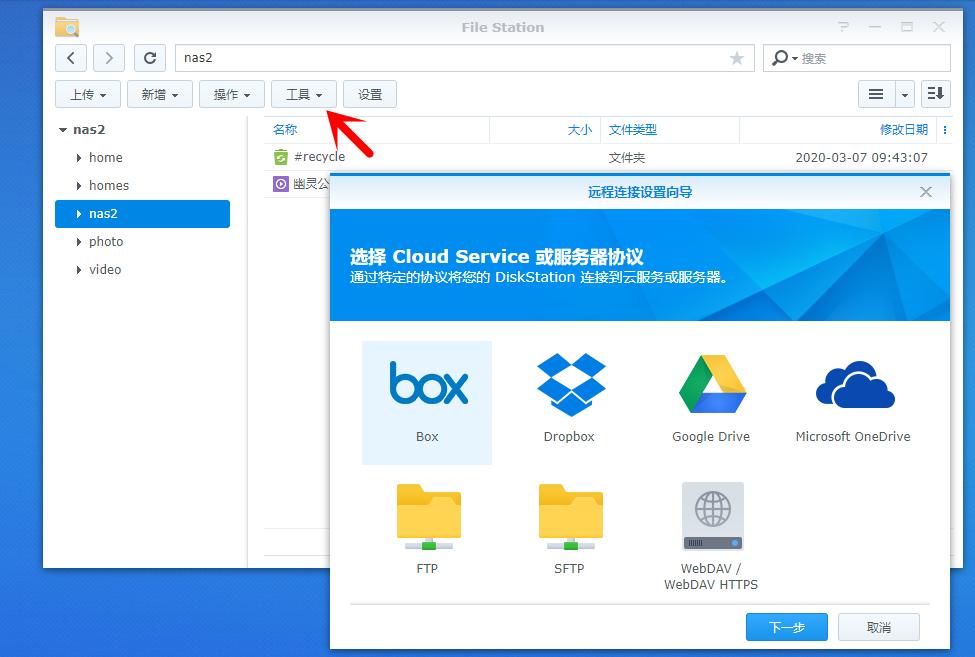Open the 新增 create dropdown
This screenshot has width=975, height=657.
pos(160,94)
